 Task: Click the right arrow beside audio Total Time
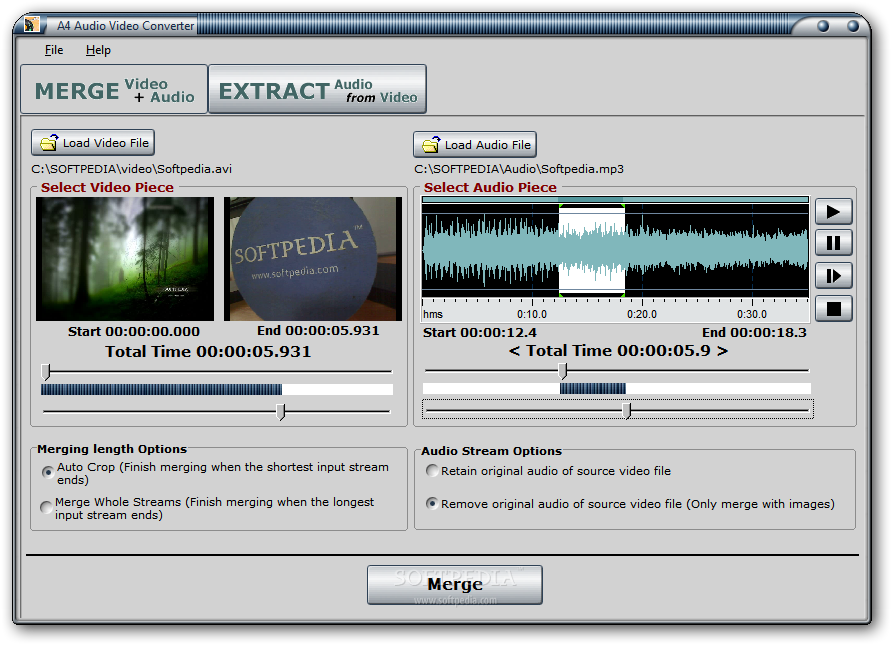[x=722, y=351]
